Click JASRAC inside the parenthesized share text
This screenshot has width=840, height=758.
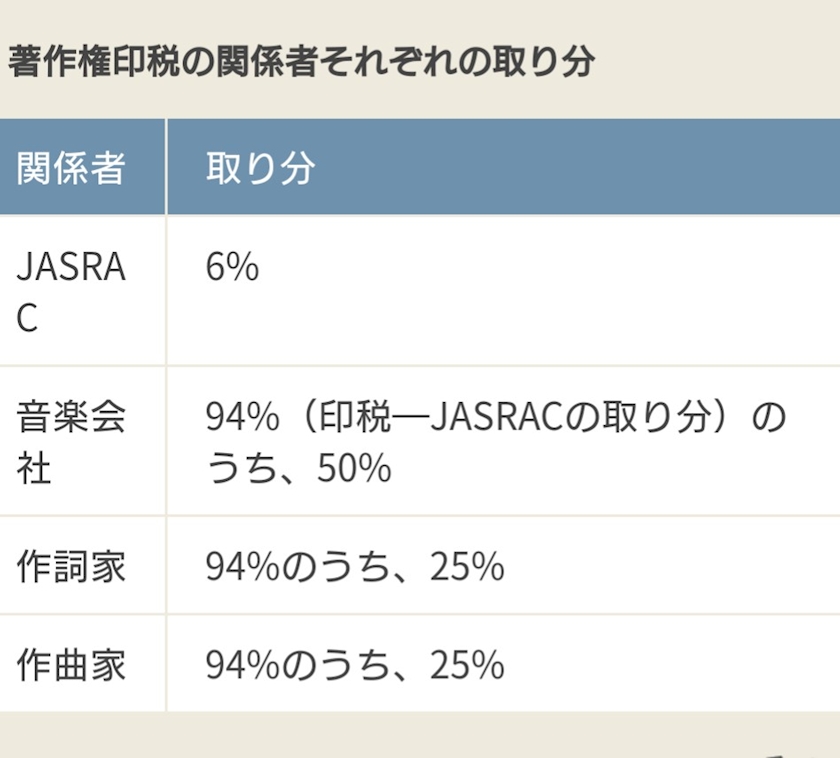[497, 417]
